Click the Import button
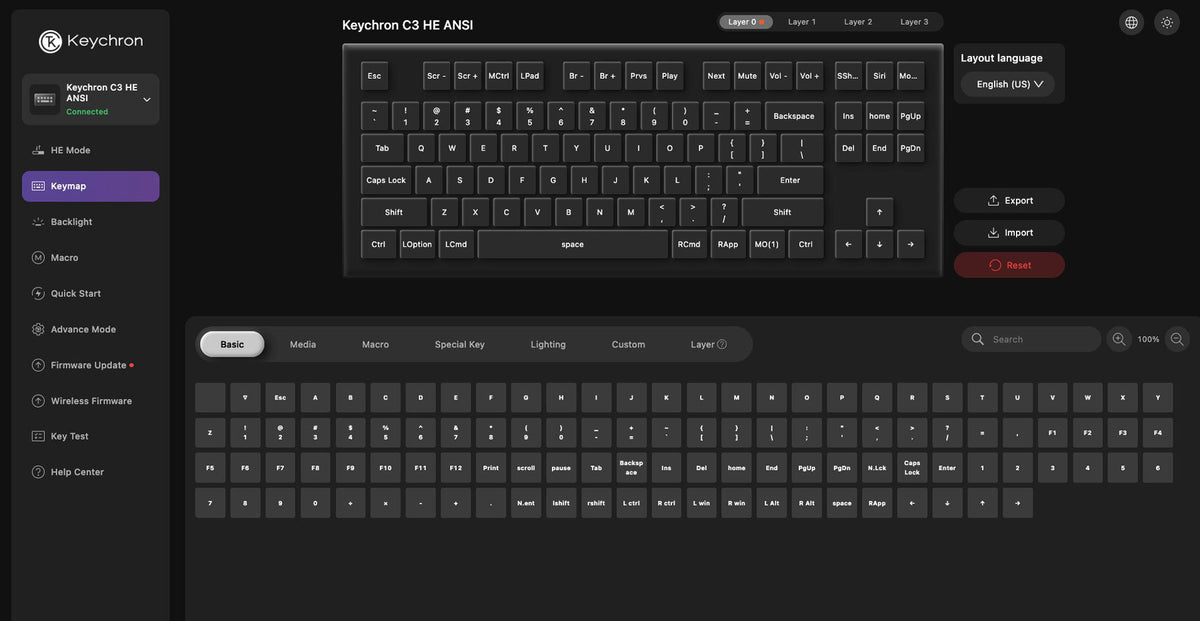The width and height of the screenshot is (1200, 621). click(1009, 232)
